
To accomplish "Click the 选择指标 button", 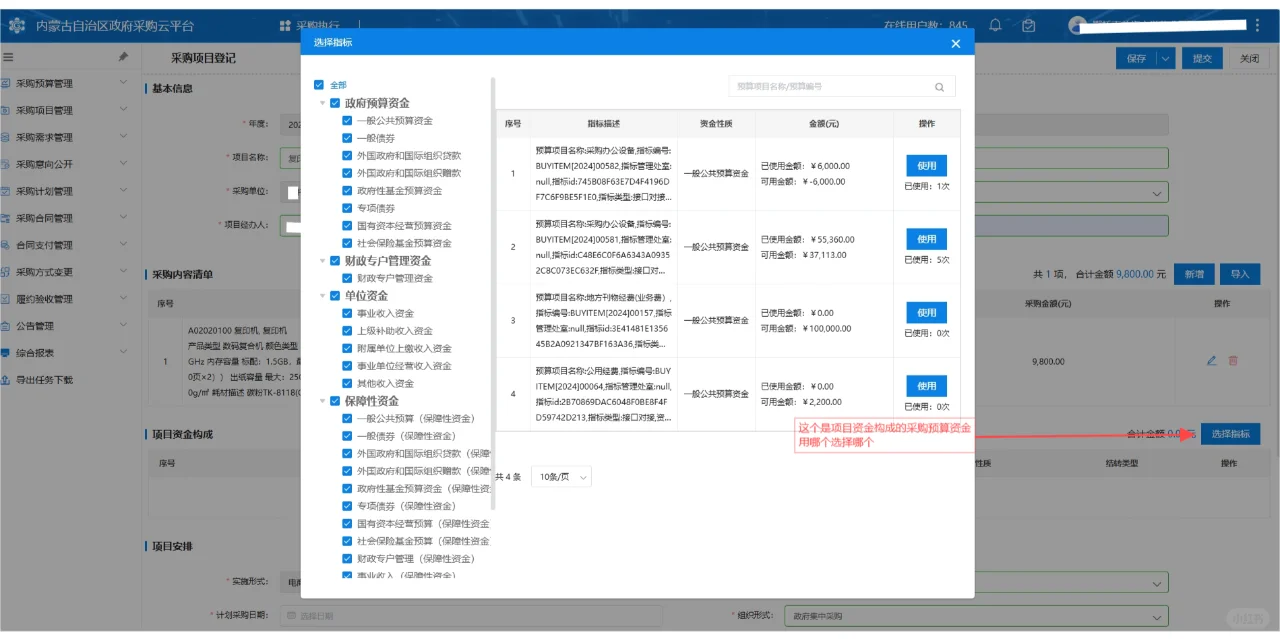I will pos(1230,434).
